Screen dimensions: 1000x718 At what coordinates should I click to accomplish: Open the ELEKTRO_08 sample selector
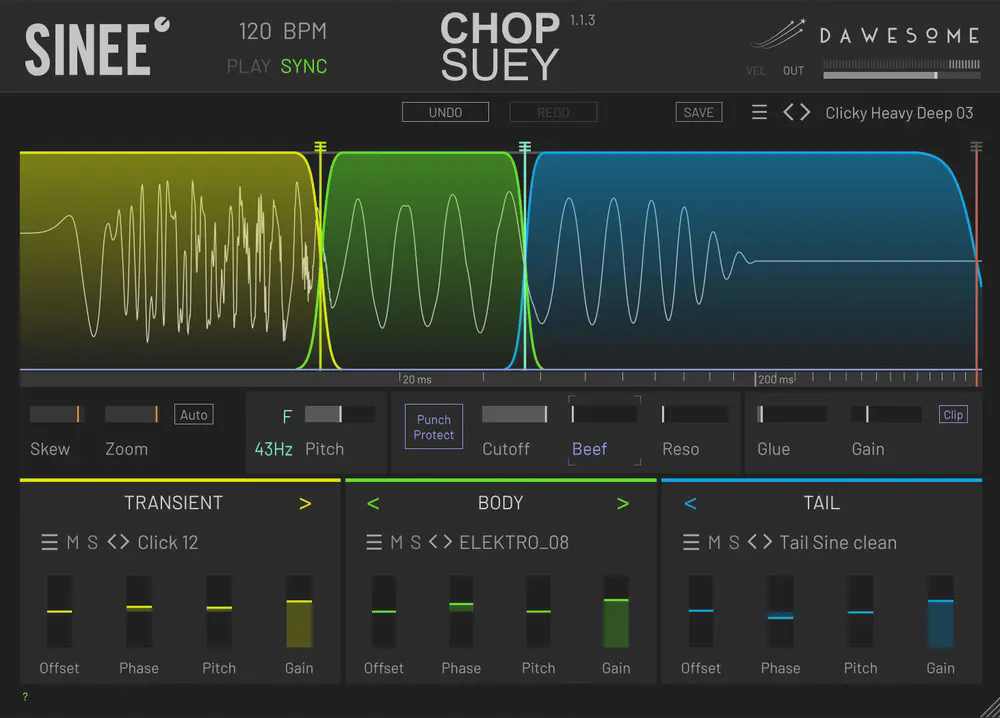[x=513, y=542]
